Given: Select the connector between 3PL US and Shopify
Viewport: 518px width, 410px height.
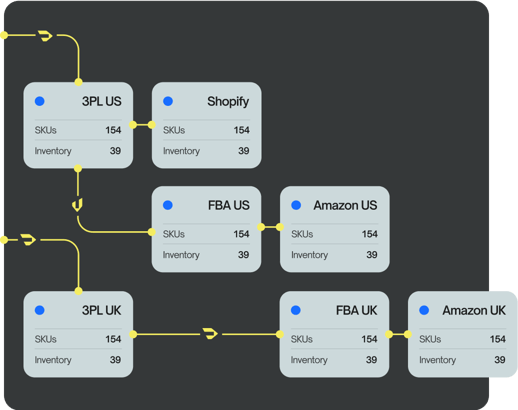Looking at the screenshot, I should pyautogui.click(x=142, y=125).
